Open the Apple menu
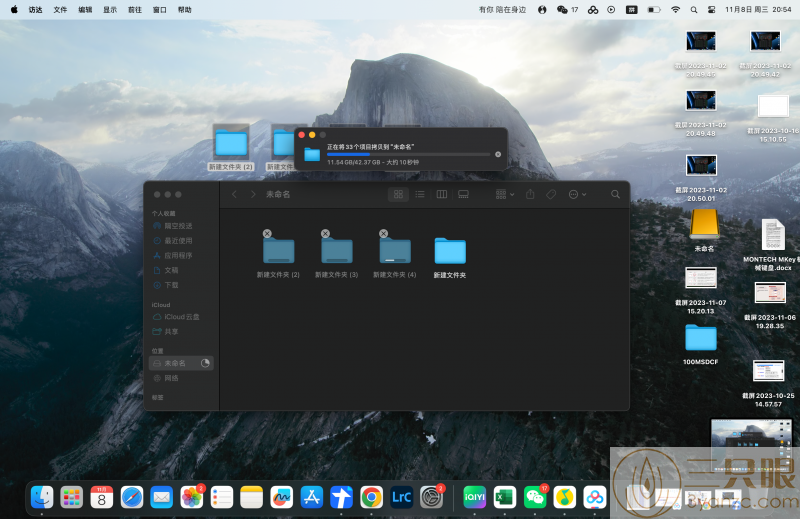The width and height of the screenshot is (800, 519). (14, 9)
